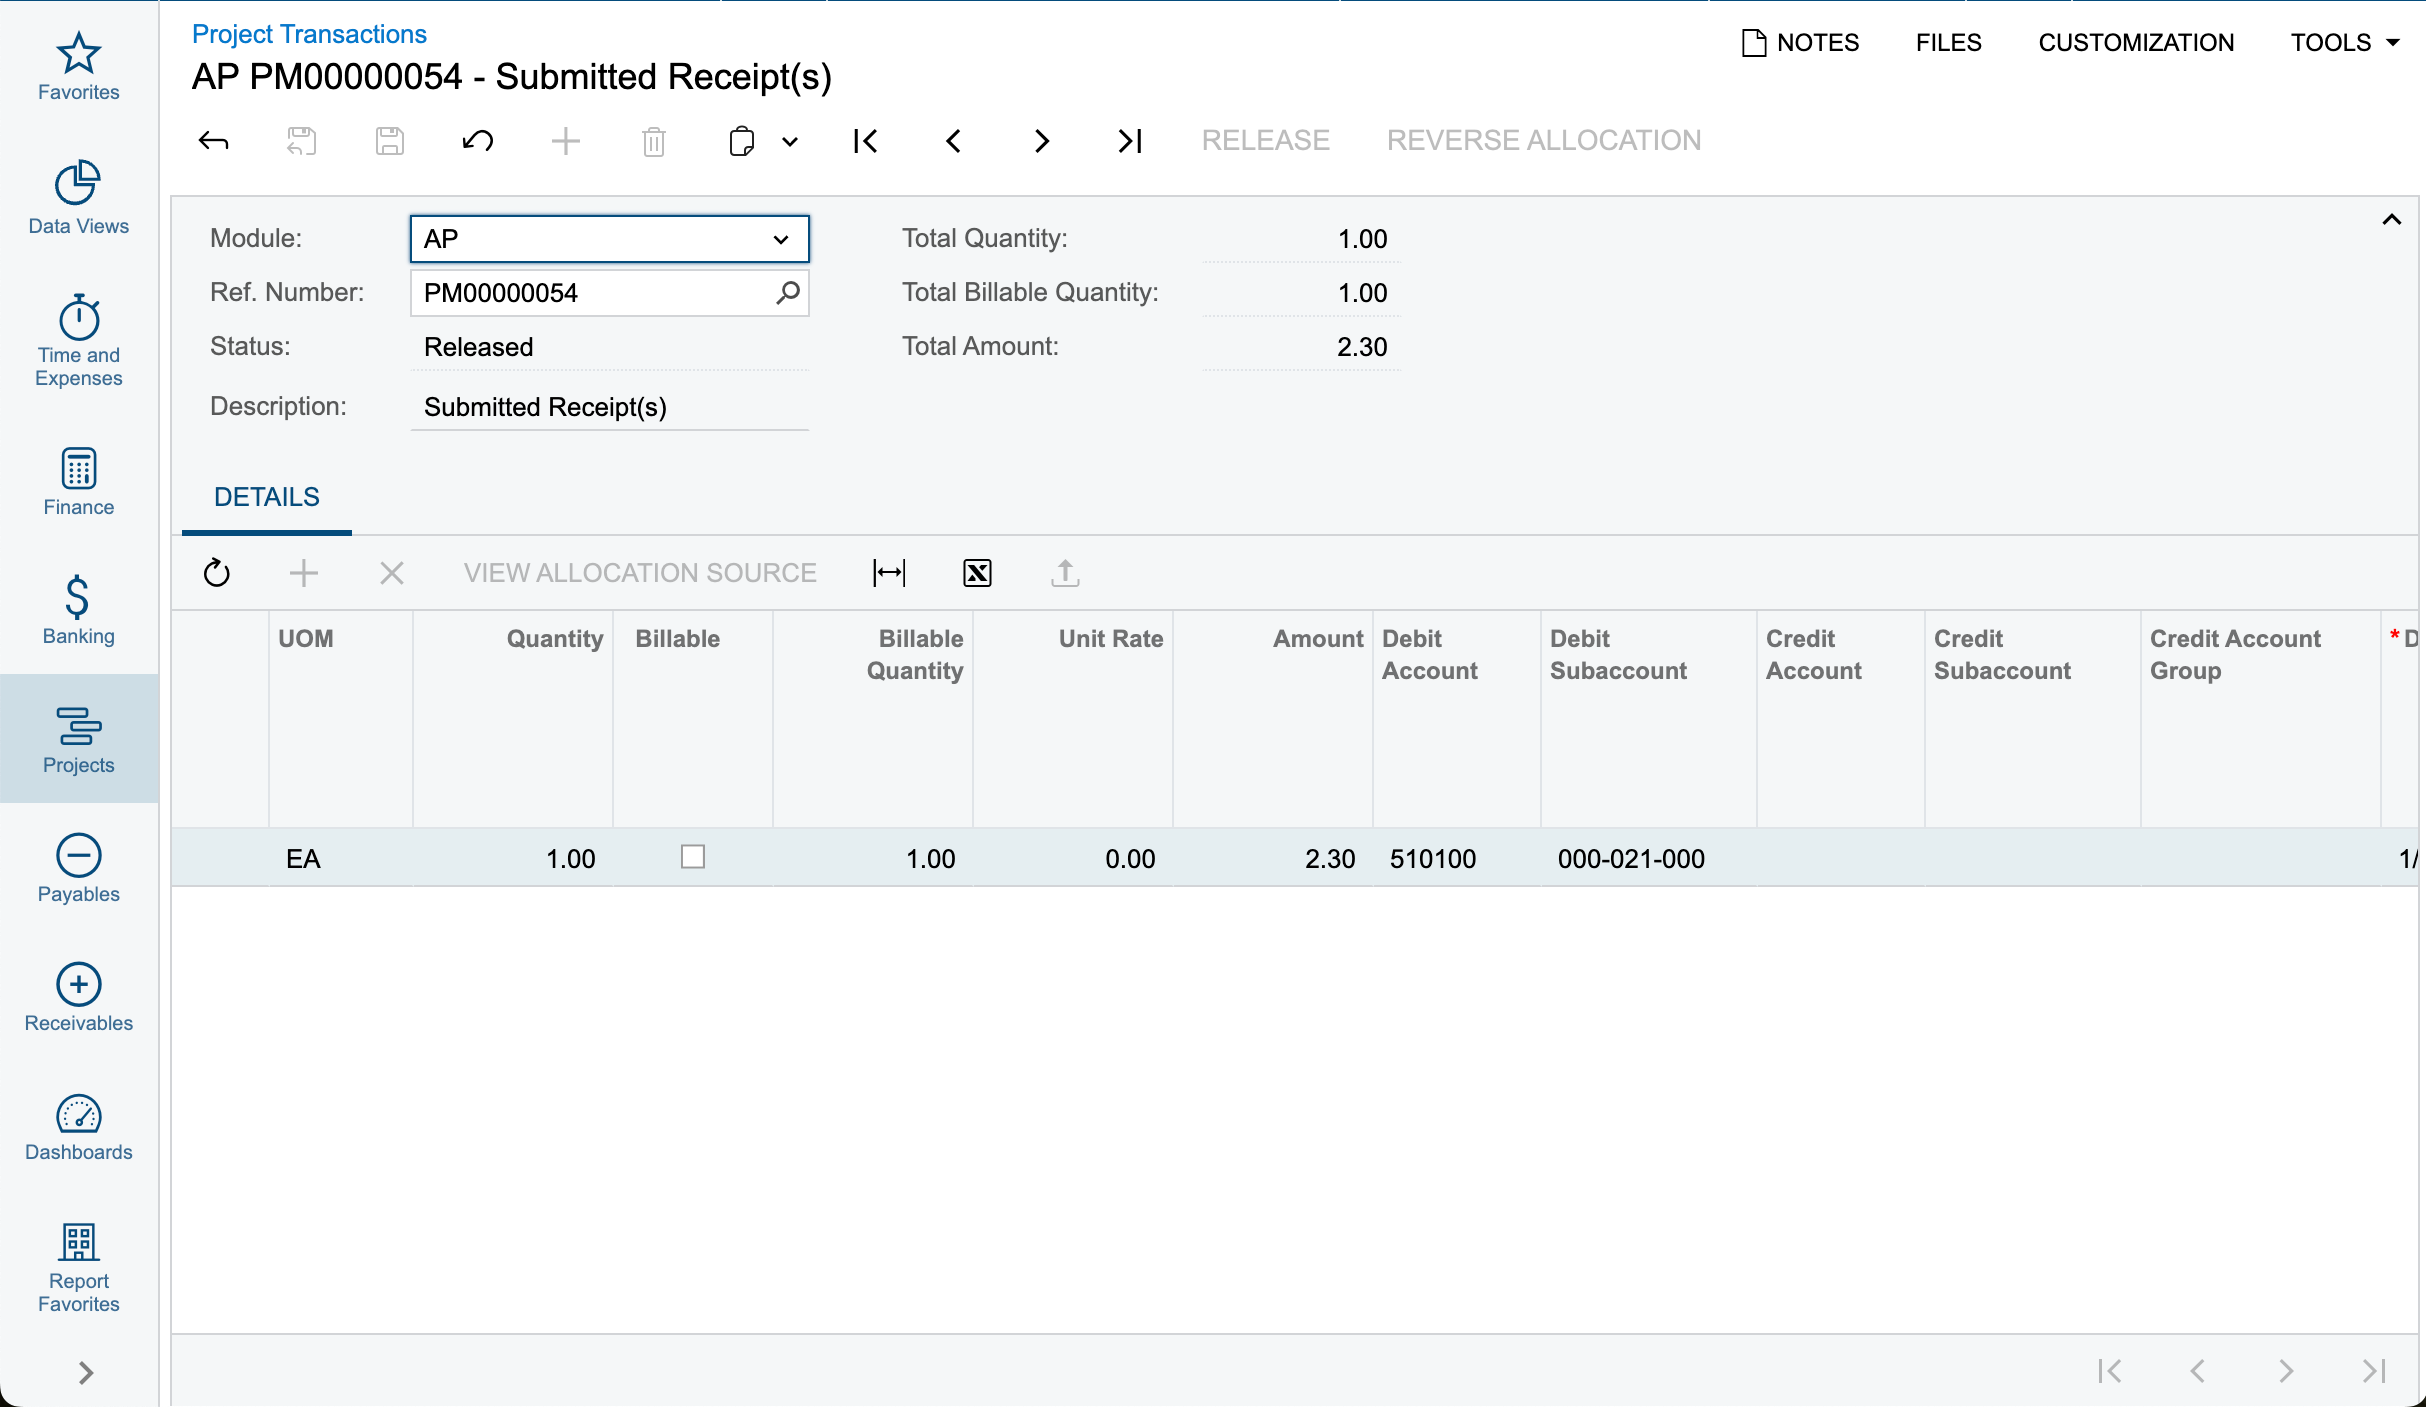This screenshot has width=2426, height=1407.
Task: Open Banking workspace
Action: click(79, 610)
